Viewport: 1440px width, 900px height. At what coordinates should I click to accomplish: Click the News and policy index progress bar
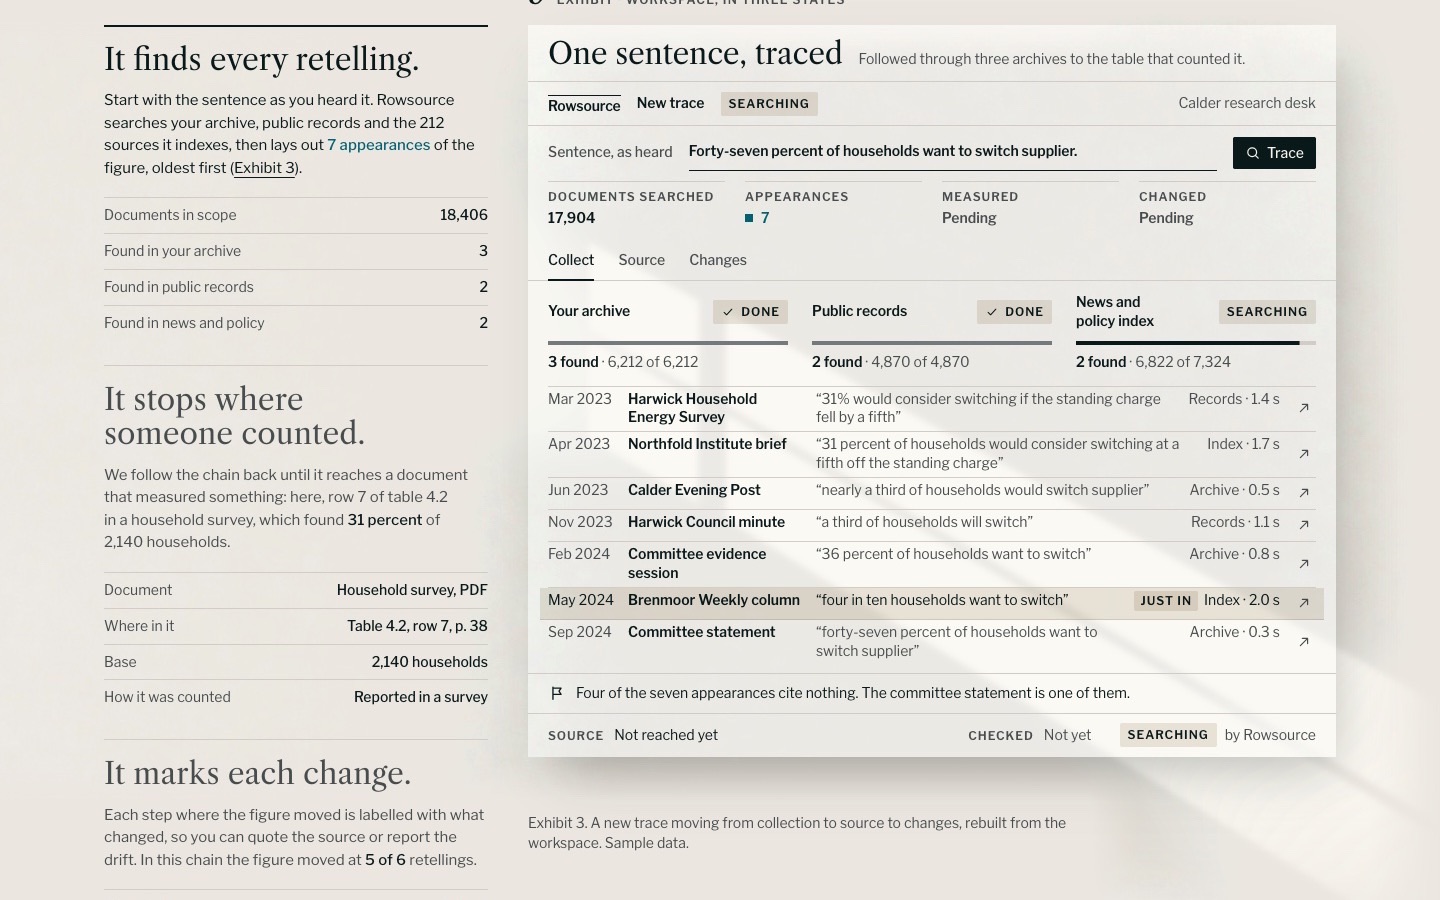(x=1196, y=343)
